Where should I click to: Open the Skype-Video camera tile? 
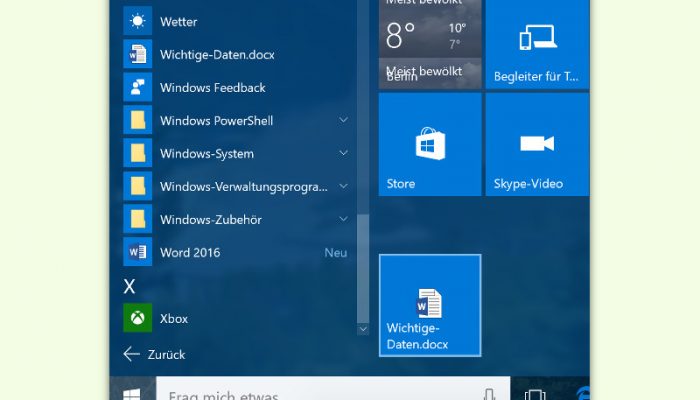(538, 144)
